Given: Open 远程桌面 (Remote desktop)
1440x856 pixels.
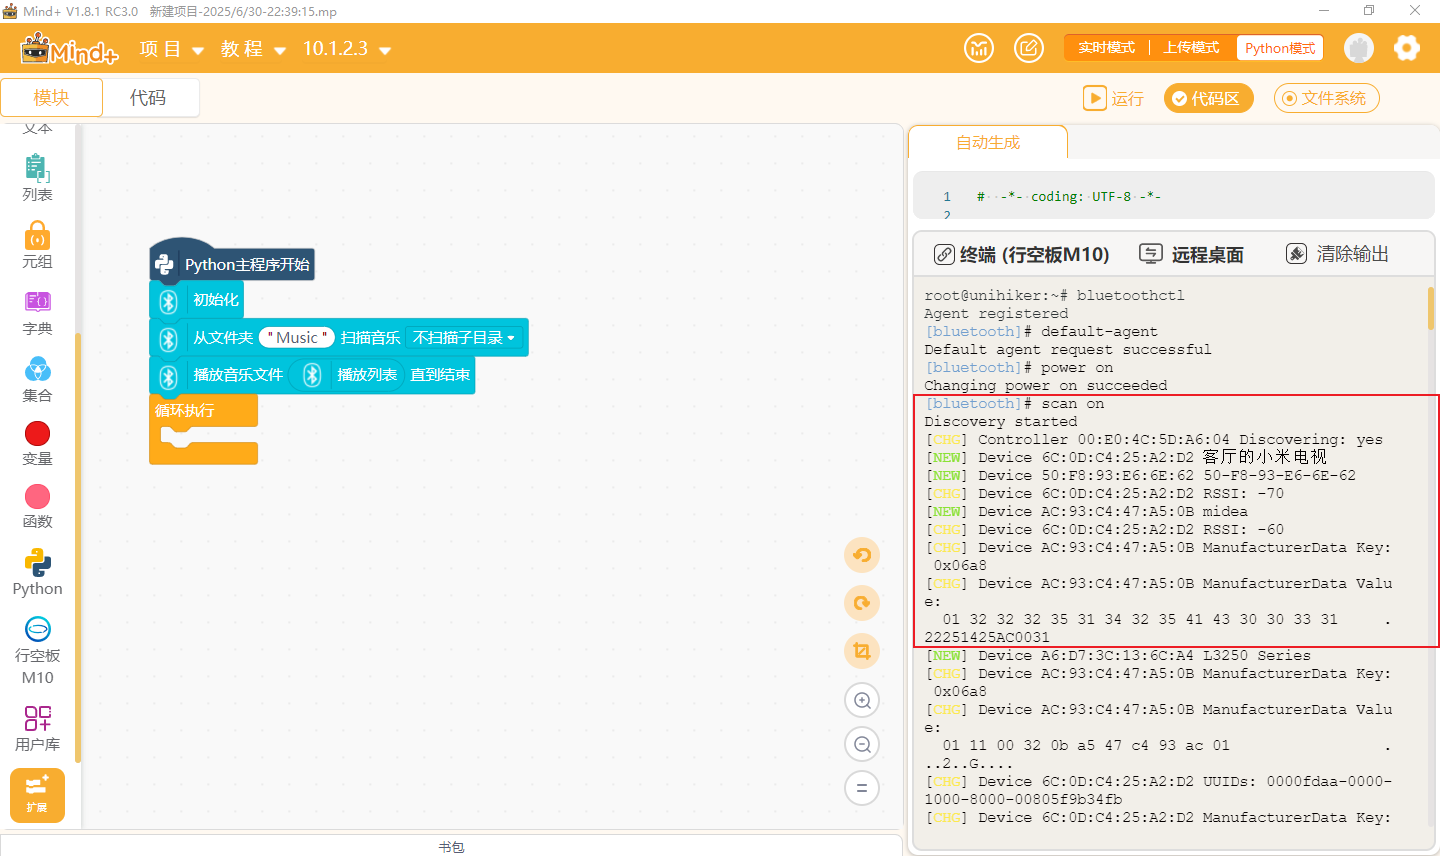Looking at the screenshot, I should coord(1192,255).
